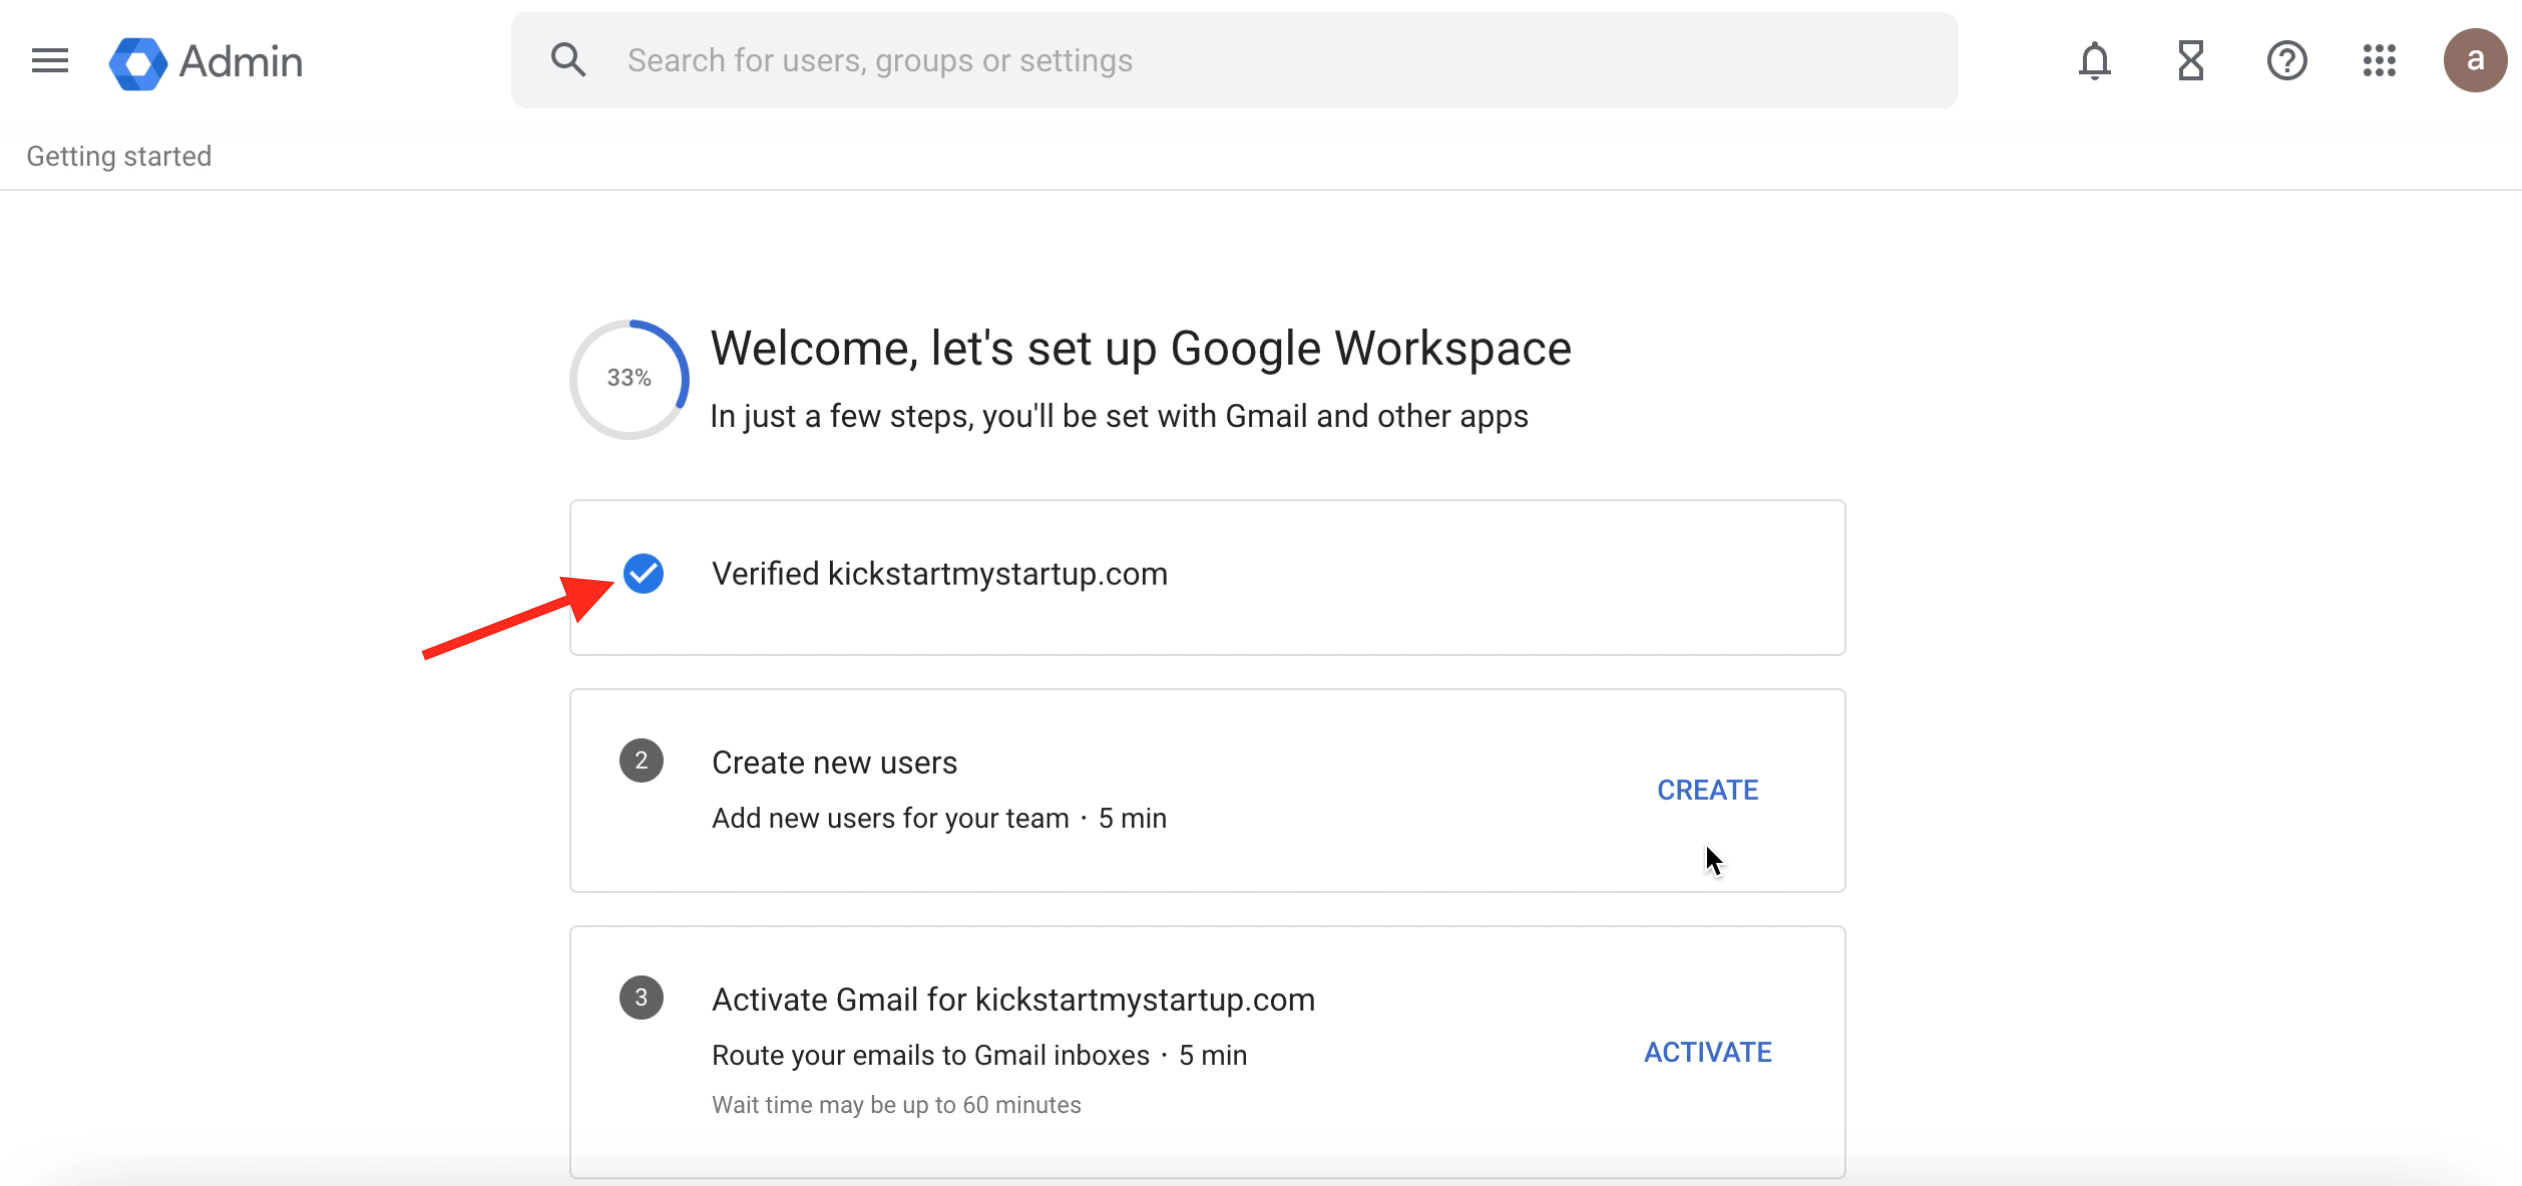Image resolution: width=2522 pixels, height=1186 pixels.
Task: Click the search magnifier icon
Action: coord(568,60)
